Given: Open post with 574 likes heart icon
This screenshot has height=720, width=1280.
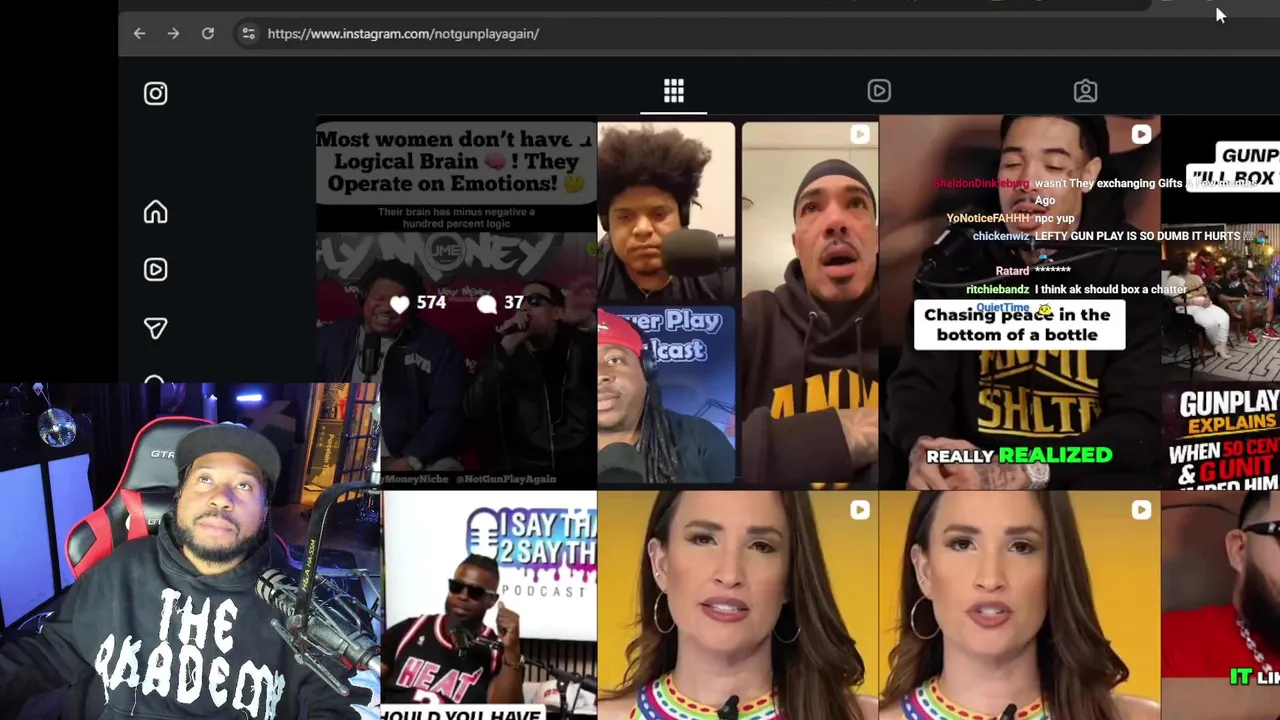Looking at the screenshot, I should tap(399, 304).
